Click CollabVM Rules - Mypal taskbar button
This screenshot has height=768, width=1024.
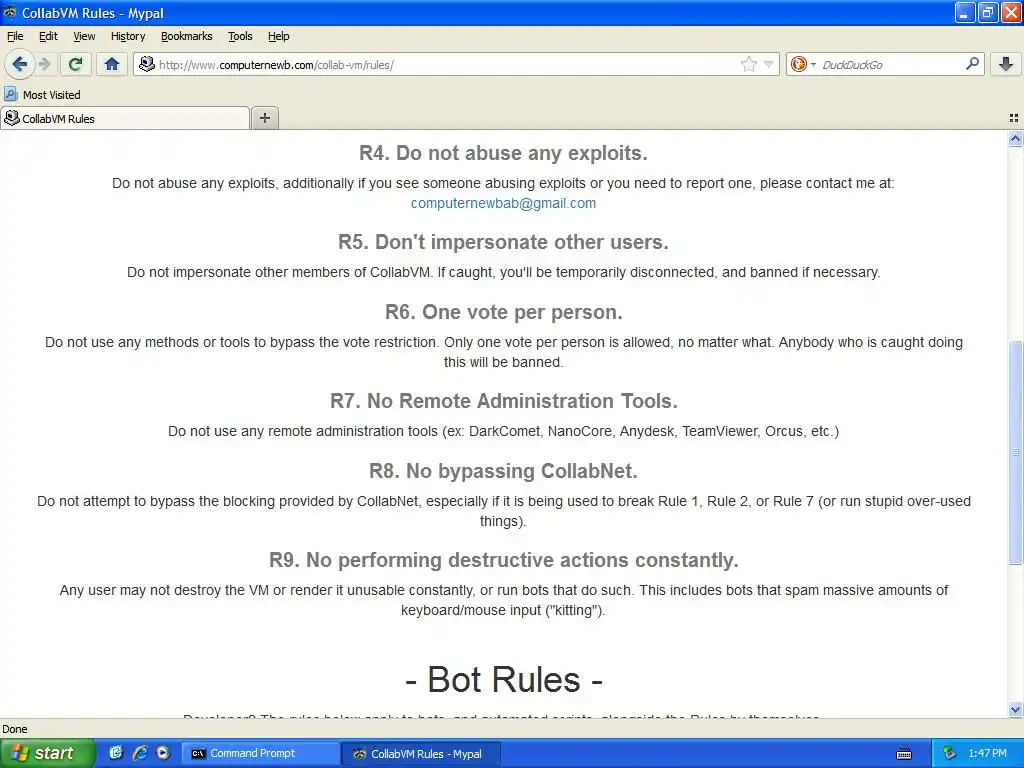click(x=421, y=754)
